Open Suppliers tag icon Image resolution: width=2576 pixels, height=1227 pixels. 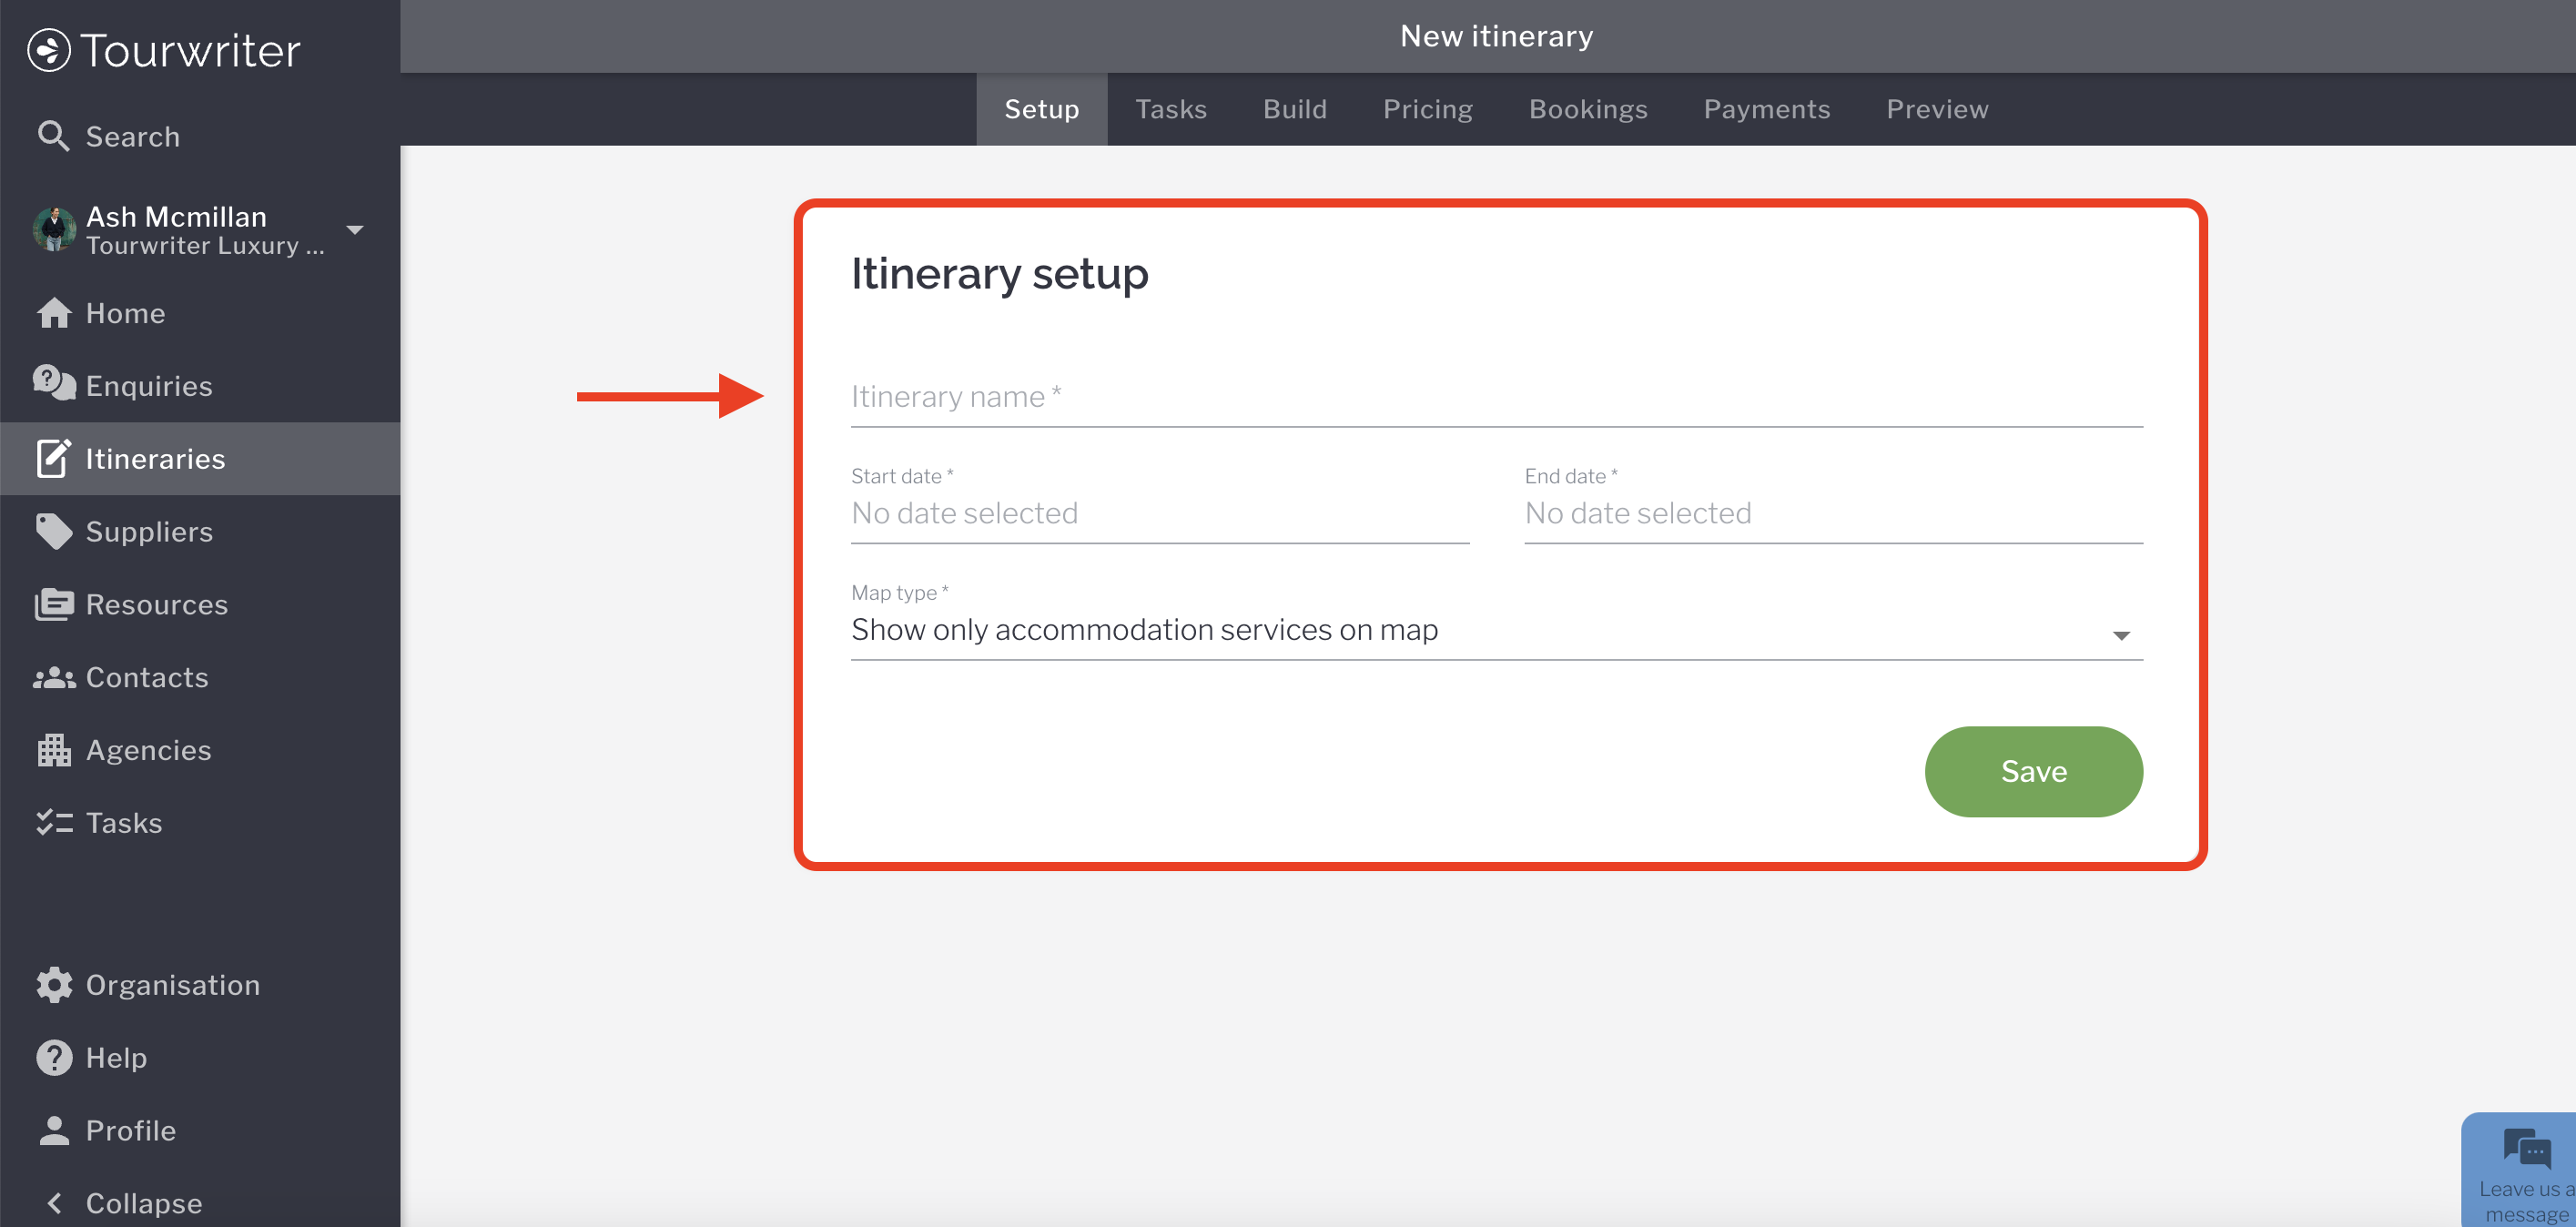point(54,531)
